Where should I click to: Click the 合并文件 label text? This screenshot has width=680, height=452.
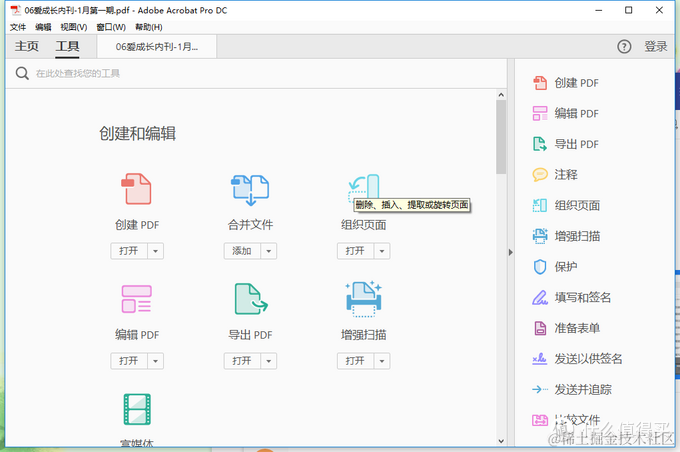pyautogui.click(x=250, y=225)
